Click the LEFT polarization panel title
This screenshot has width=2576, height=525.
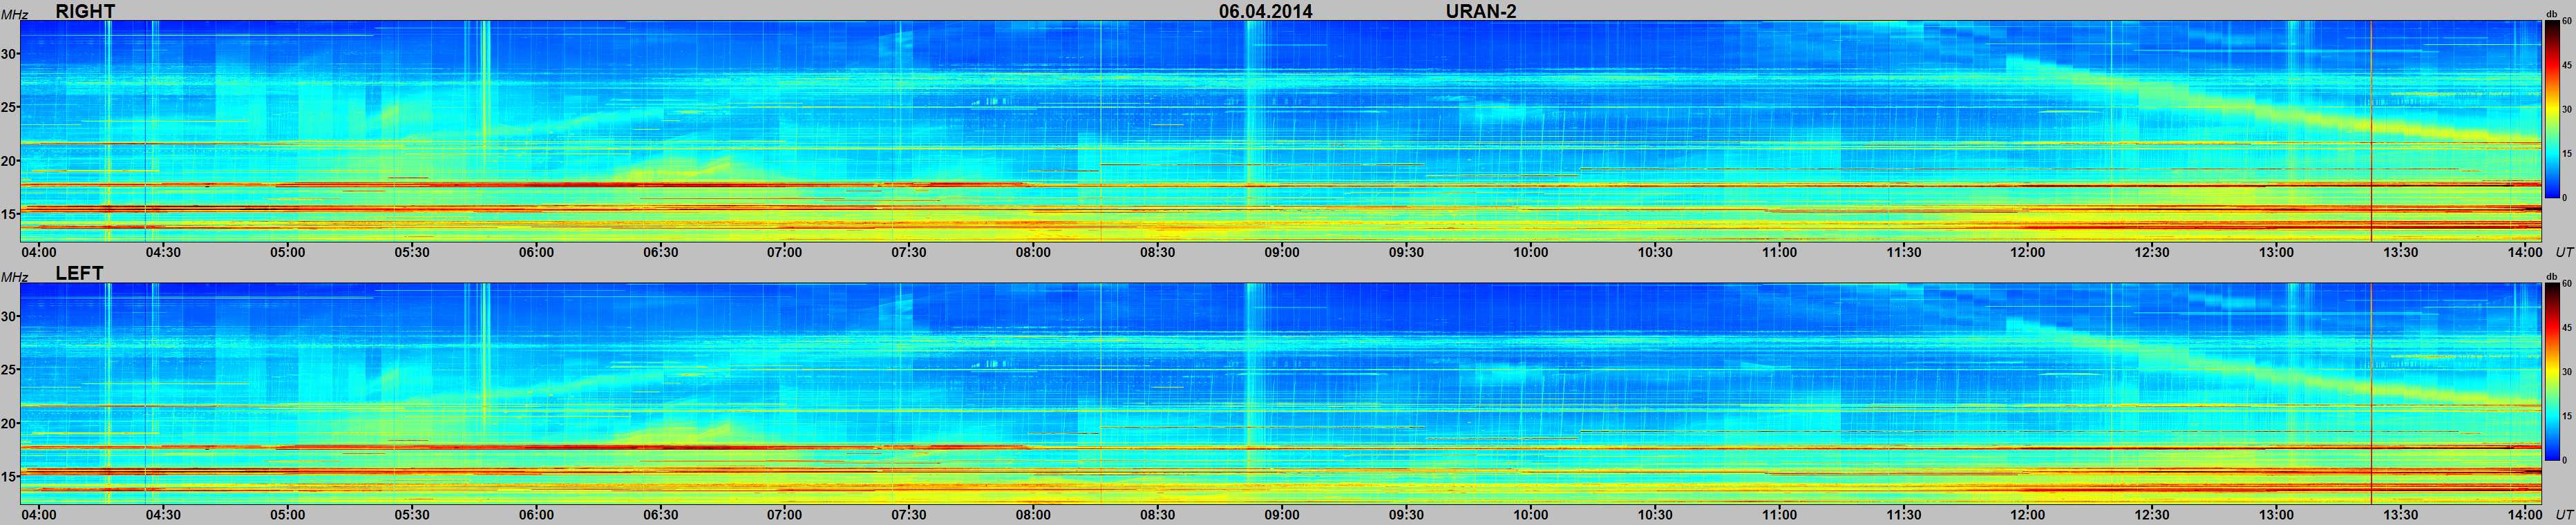click(x=79, y=273)
